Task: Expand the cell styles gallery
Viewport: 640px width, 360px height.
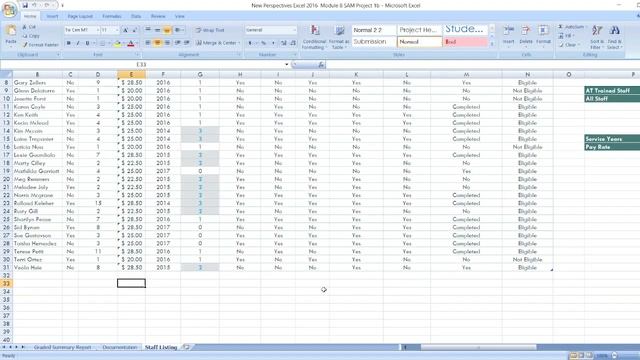Action: 492,44
